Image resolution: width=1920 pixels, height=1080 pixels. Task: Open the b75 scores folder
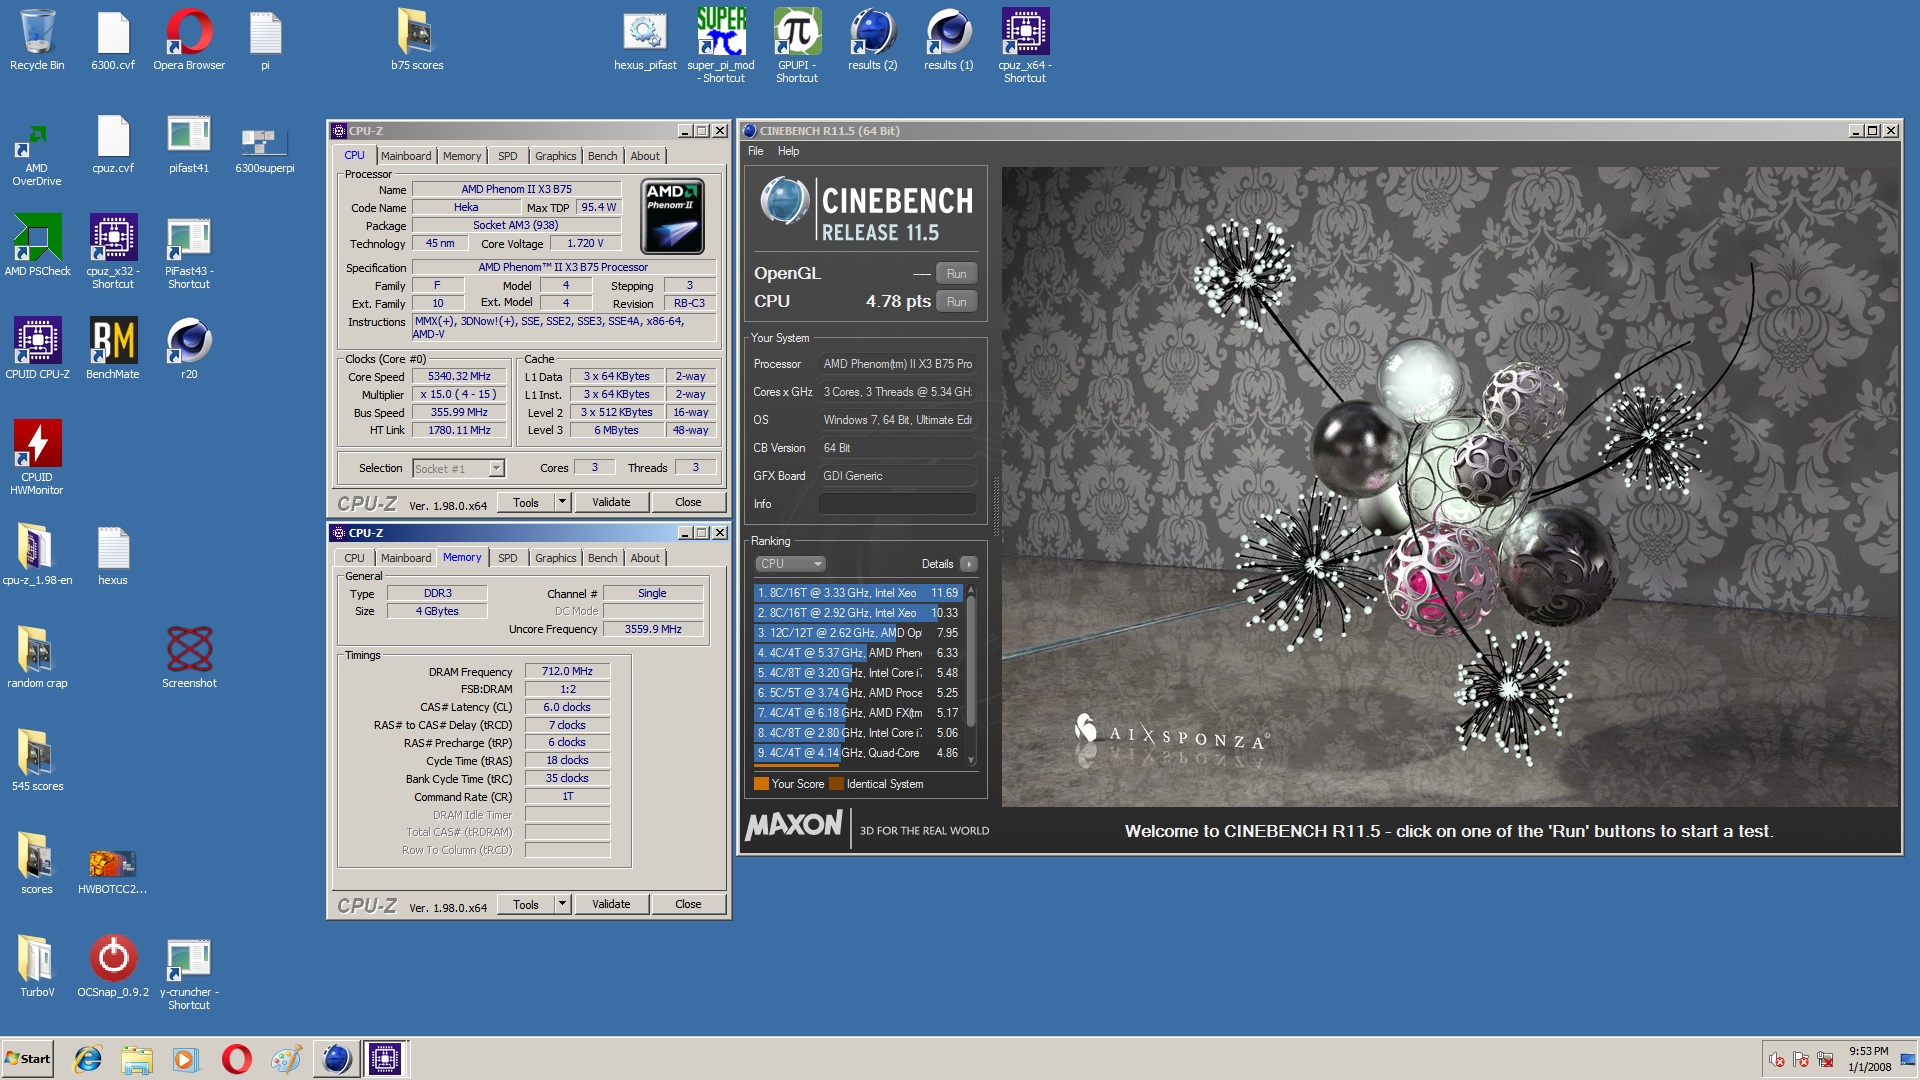coord(417,40)
